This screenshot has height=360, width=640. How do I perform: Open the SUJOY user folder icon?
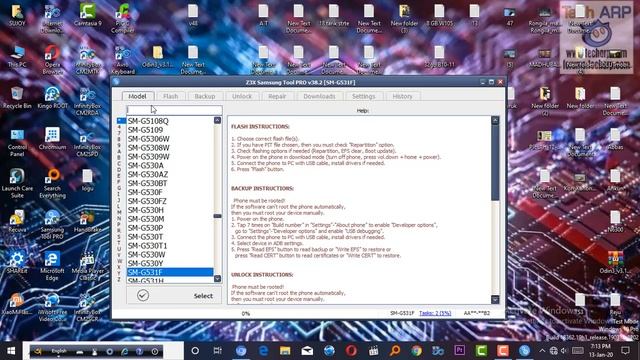pos(17,16)
